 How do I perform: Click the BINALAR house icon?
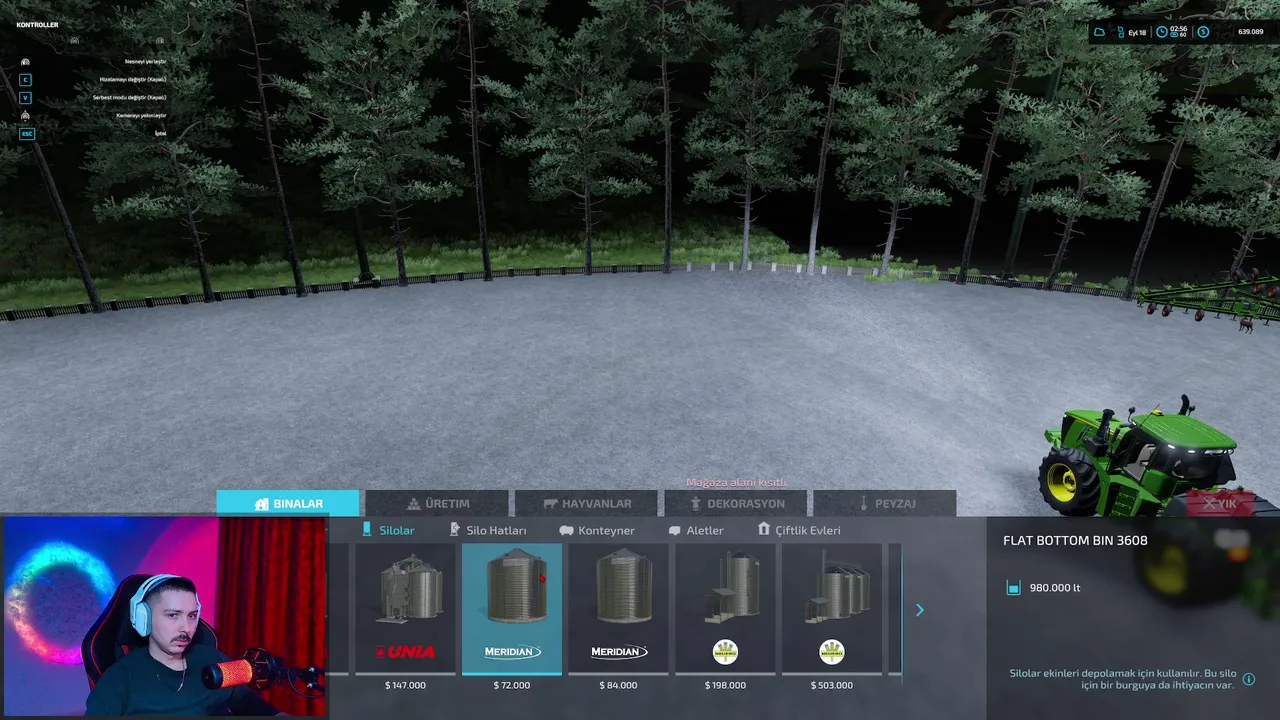(262, 504)
